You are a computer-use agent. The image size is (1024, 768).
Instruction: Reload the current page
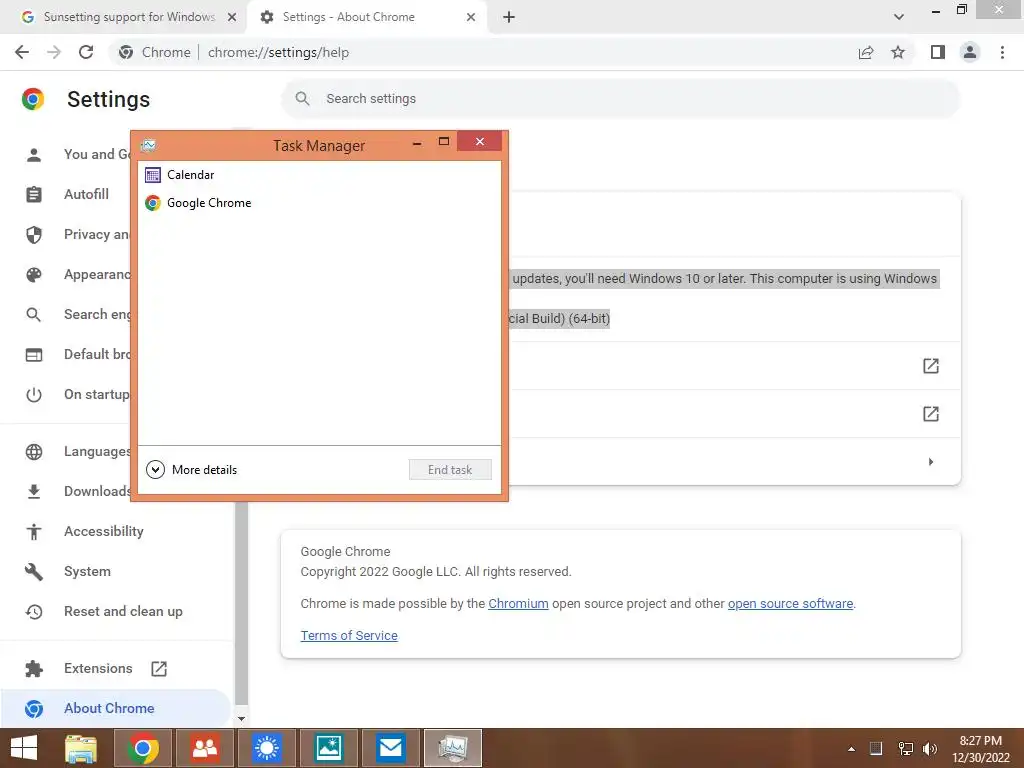pos(86,52)
